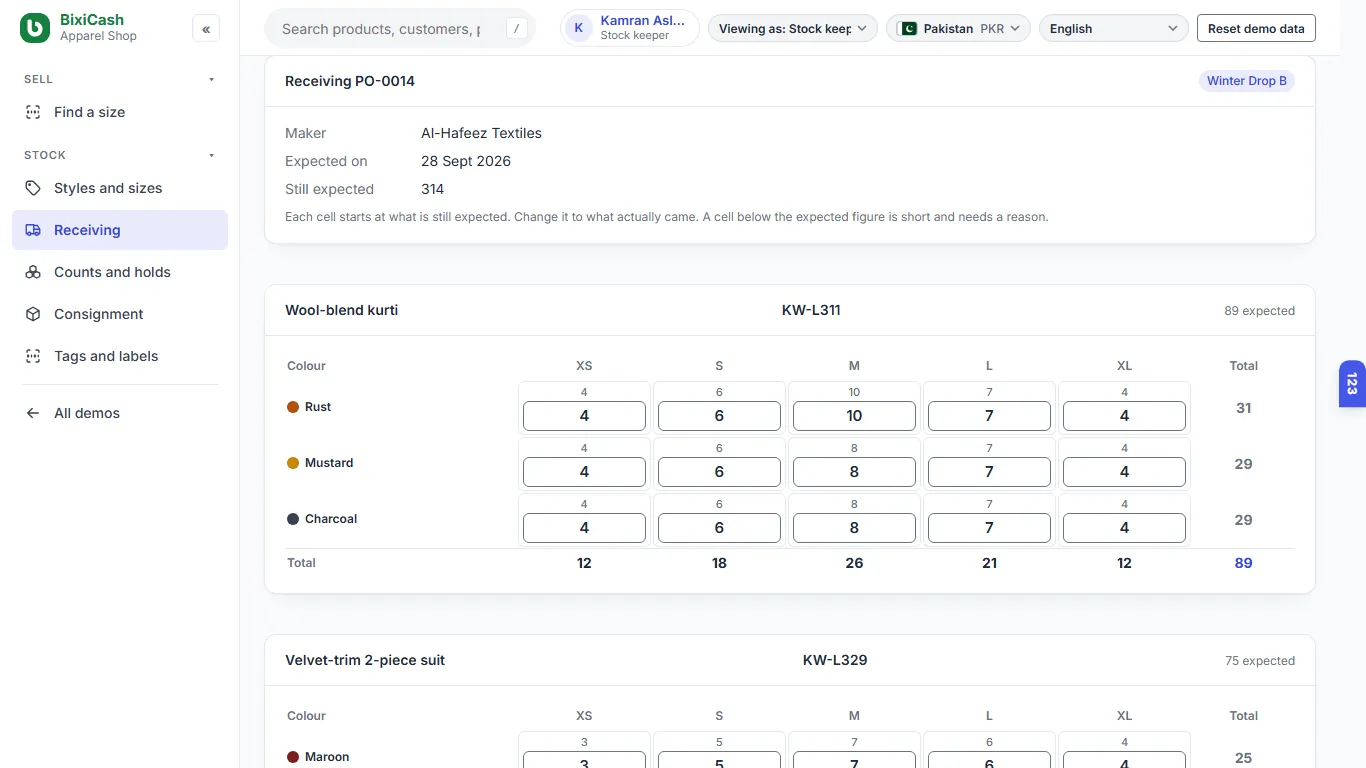The image size is (1366, 768).
Task: Click the Mustard colour swatch dot
Action: click(x=293, y=463)
